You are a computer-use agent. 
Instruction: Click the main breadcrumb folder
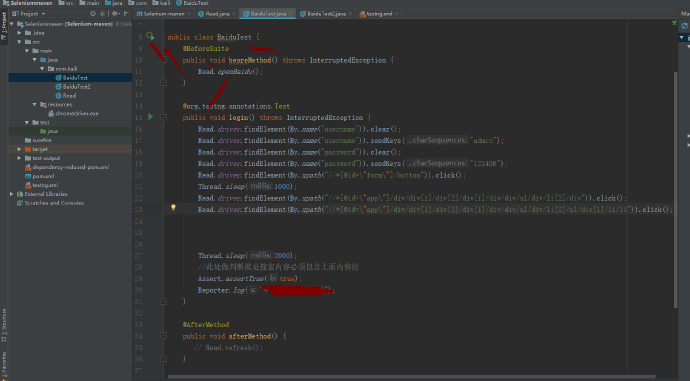(x=89, y=3)
